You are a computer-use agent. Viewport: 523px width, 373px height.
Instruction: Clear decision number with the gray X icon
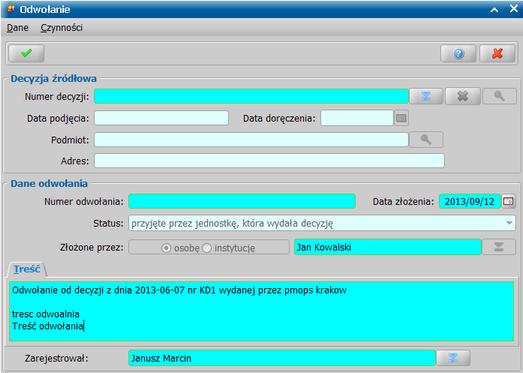point(463,96)
